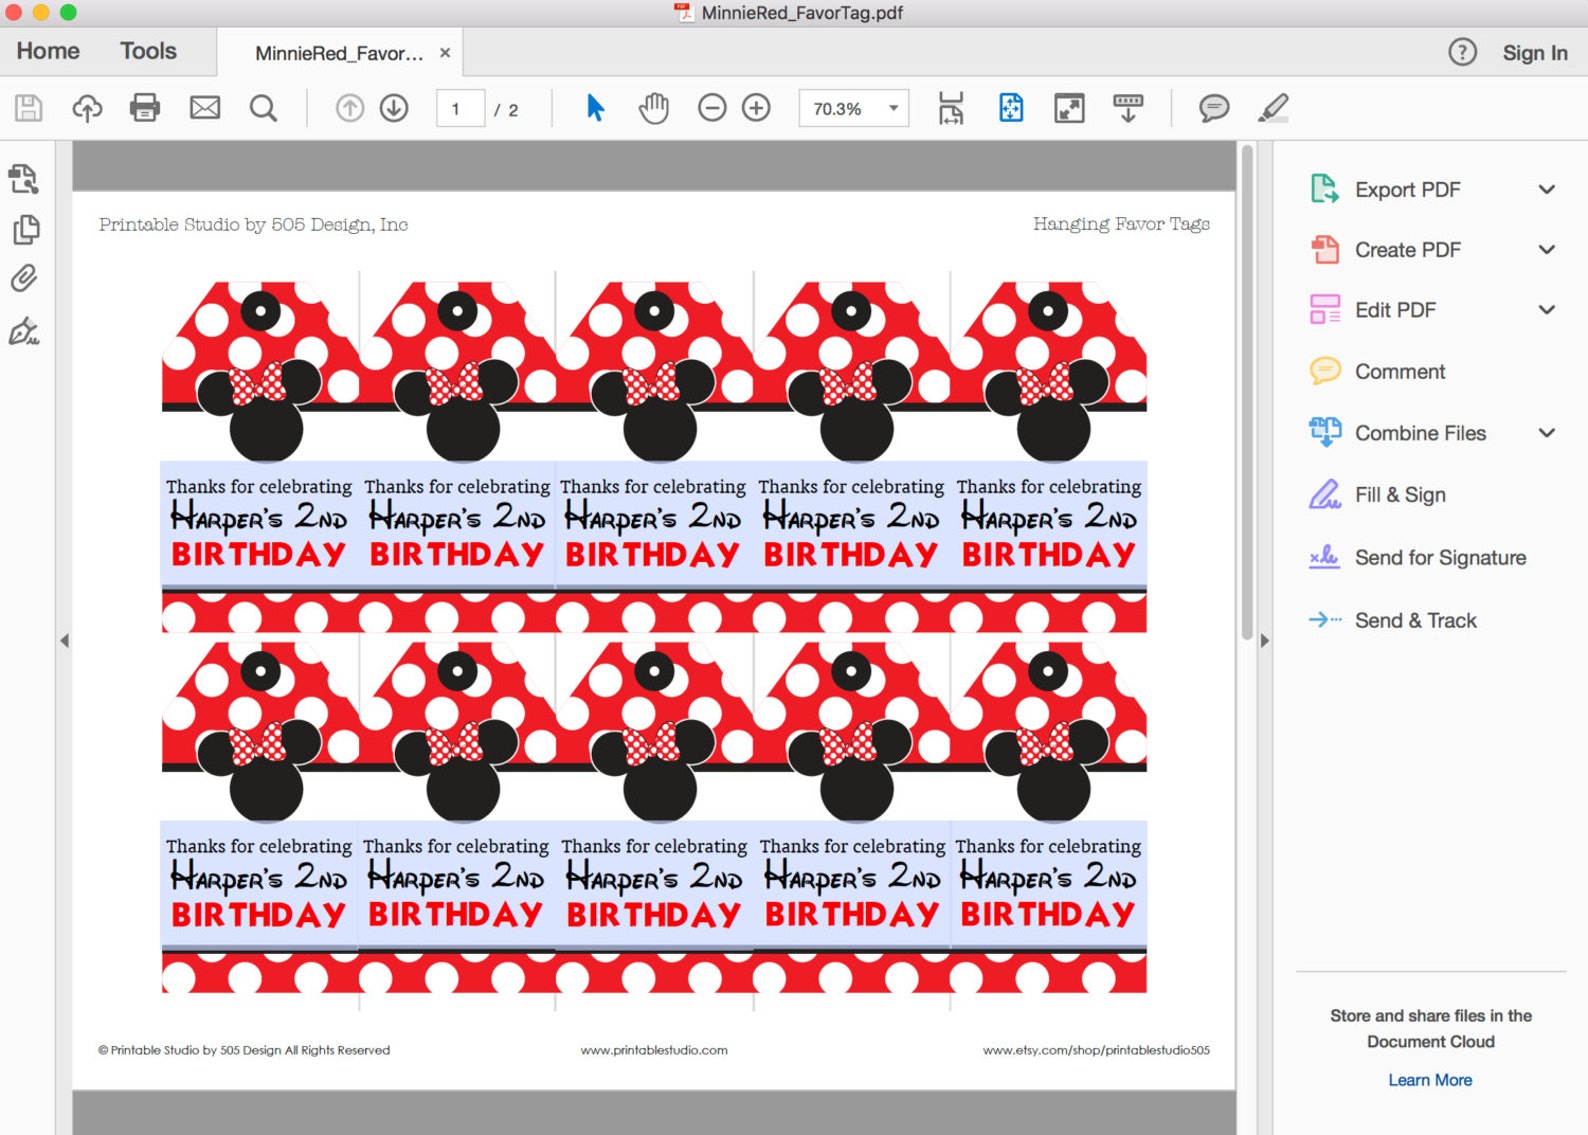Expand Create PDF options chevron
1588x1135 pixels.
1547,249
